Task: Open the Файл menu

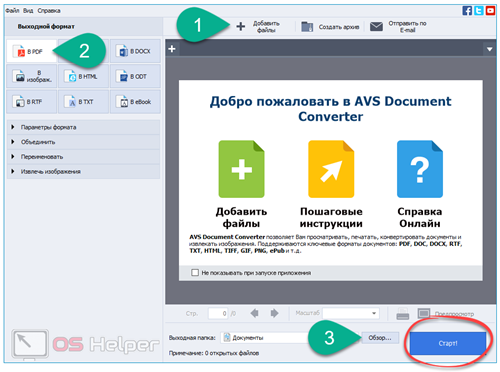Action: point(12,11)
